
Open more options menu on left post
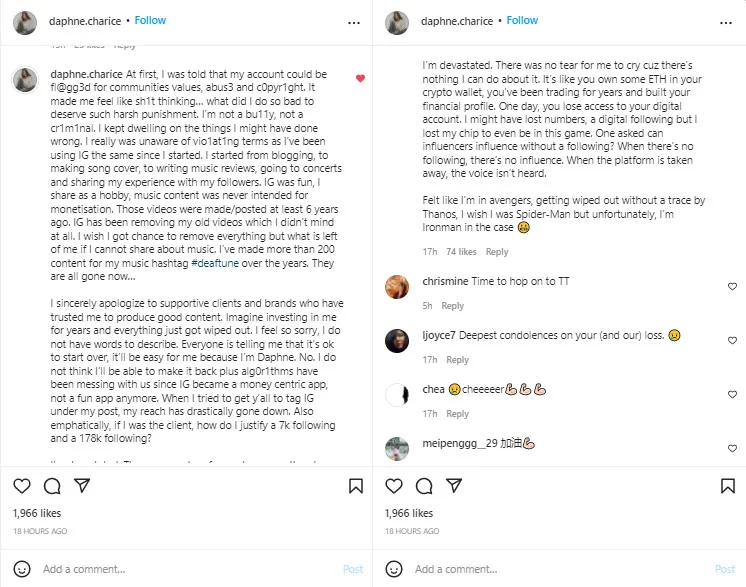(353, 21)
